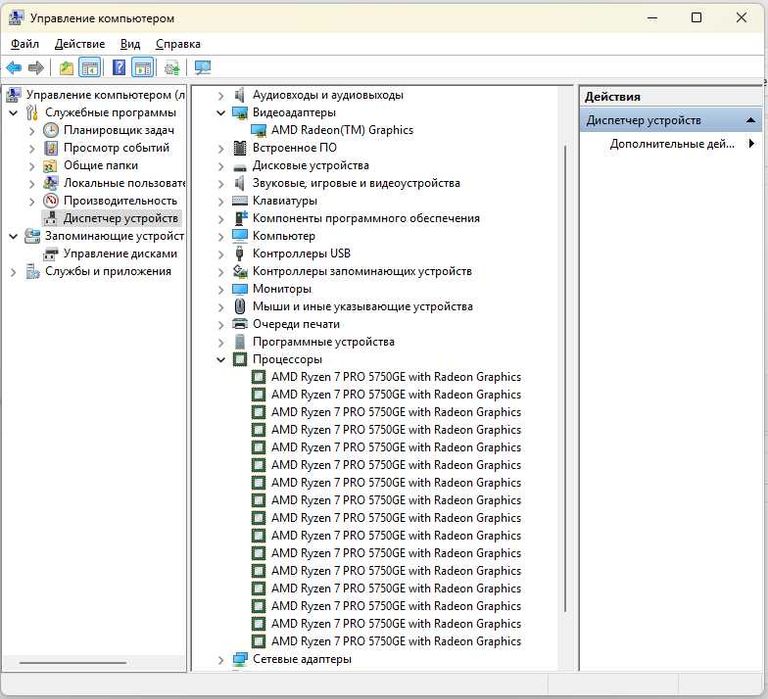Collapse the Служебные программы tree node
This screenshot has width=768, height=699.
pos(14,113)
